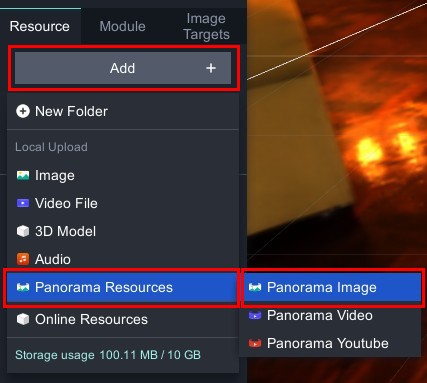This screenshot has height=383, width=427.
Task: Open the Image Targets tab
Action: (x=206, y=26)
